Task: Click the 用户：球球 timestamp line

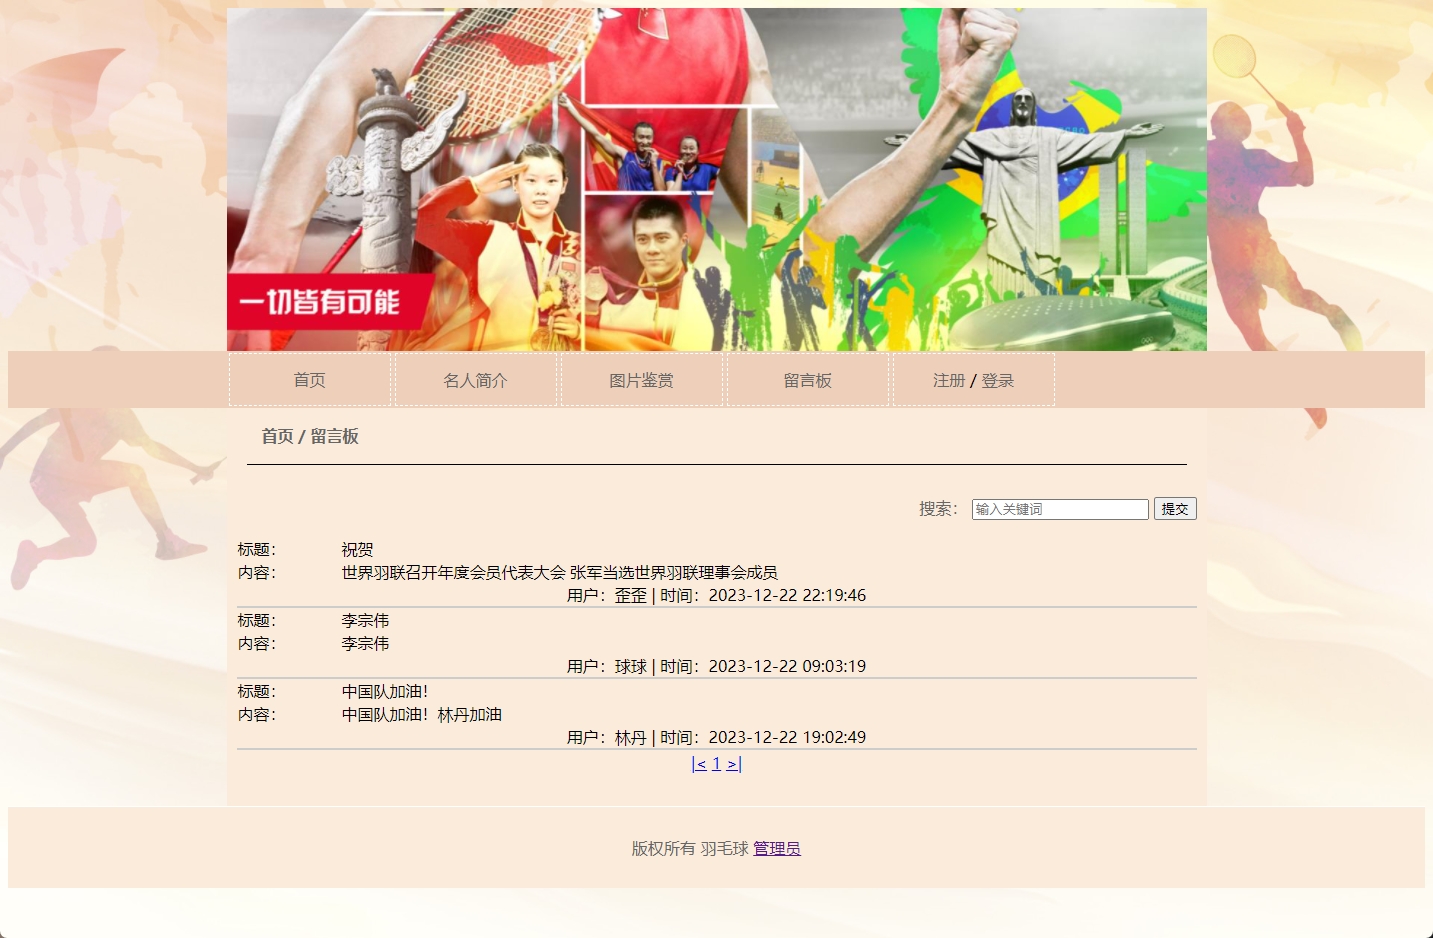Action: pyautogui.click(x=716, y=667)
